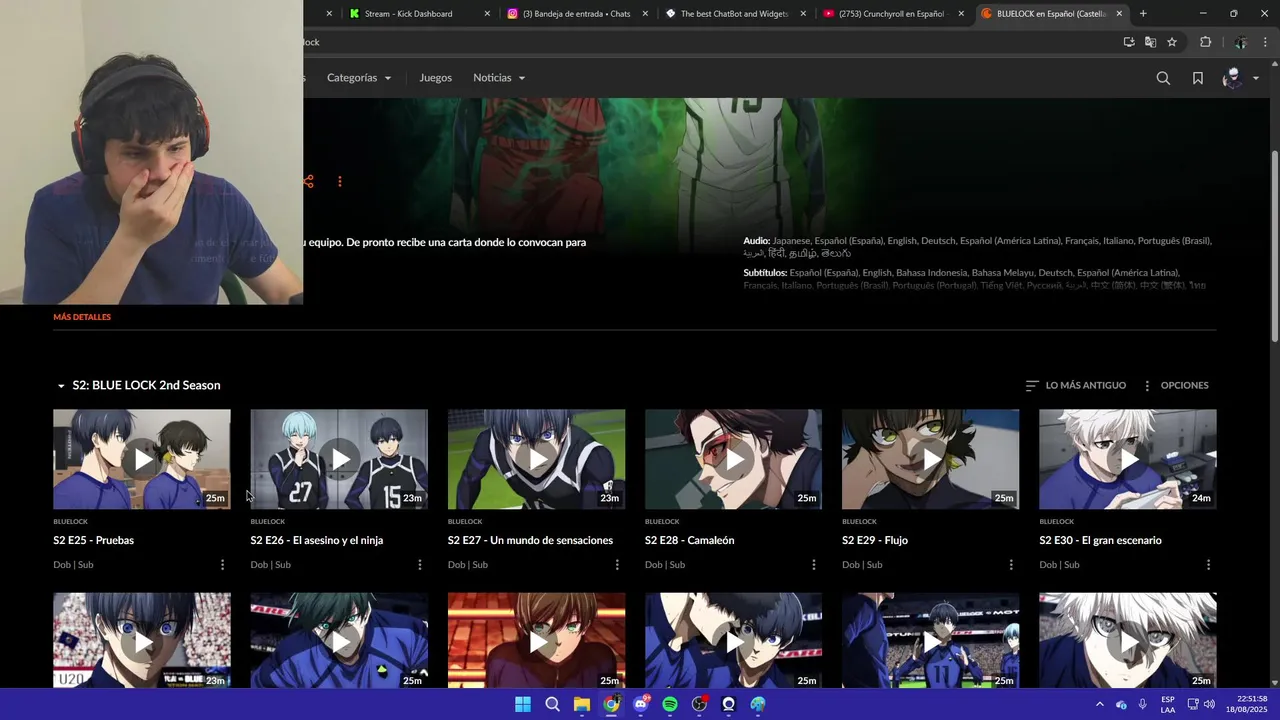
Task: Play the second-row orange-haired character episode thumbnail
Action: tap(536, 640)
